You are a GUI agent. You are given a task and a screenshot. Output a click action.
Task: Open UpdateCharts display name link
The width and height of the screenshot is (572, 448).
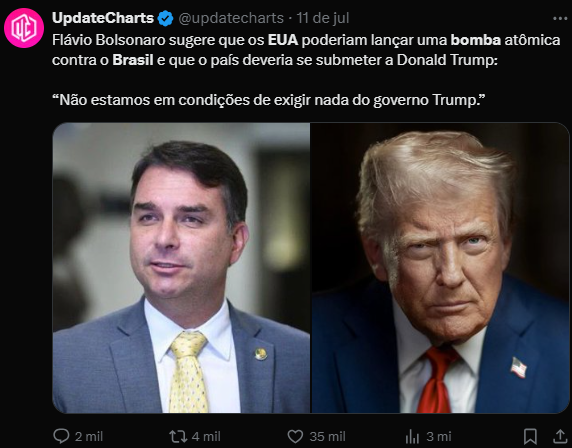pos(103,18)
